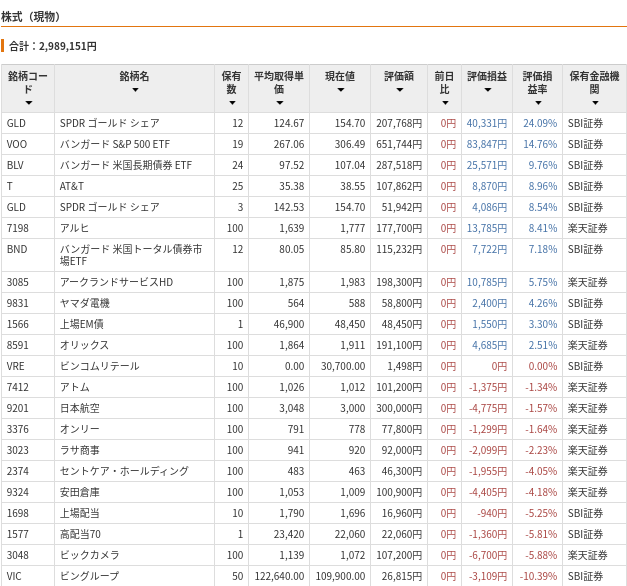Click the 30,700.00 current price
Viewport: 627px width, 586px height.
coord(343,366)
